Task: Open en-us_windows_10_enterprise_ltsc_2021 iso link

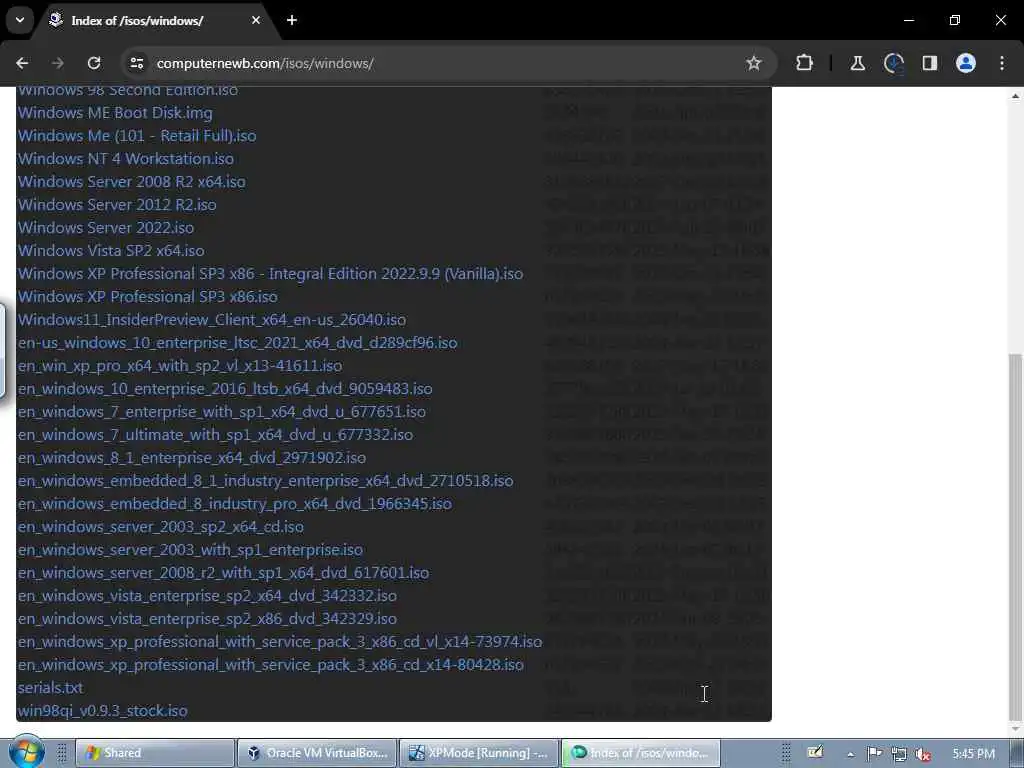Action: [238, 342]
